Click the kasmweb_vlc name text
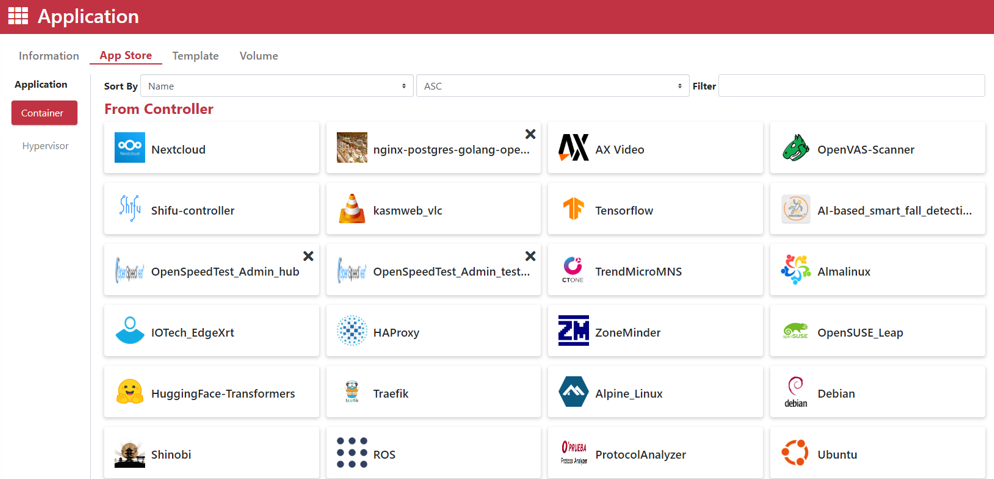 click(408, 211)
